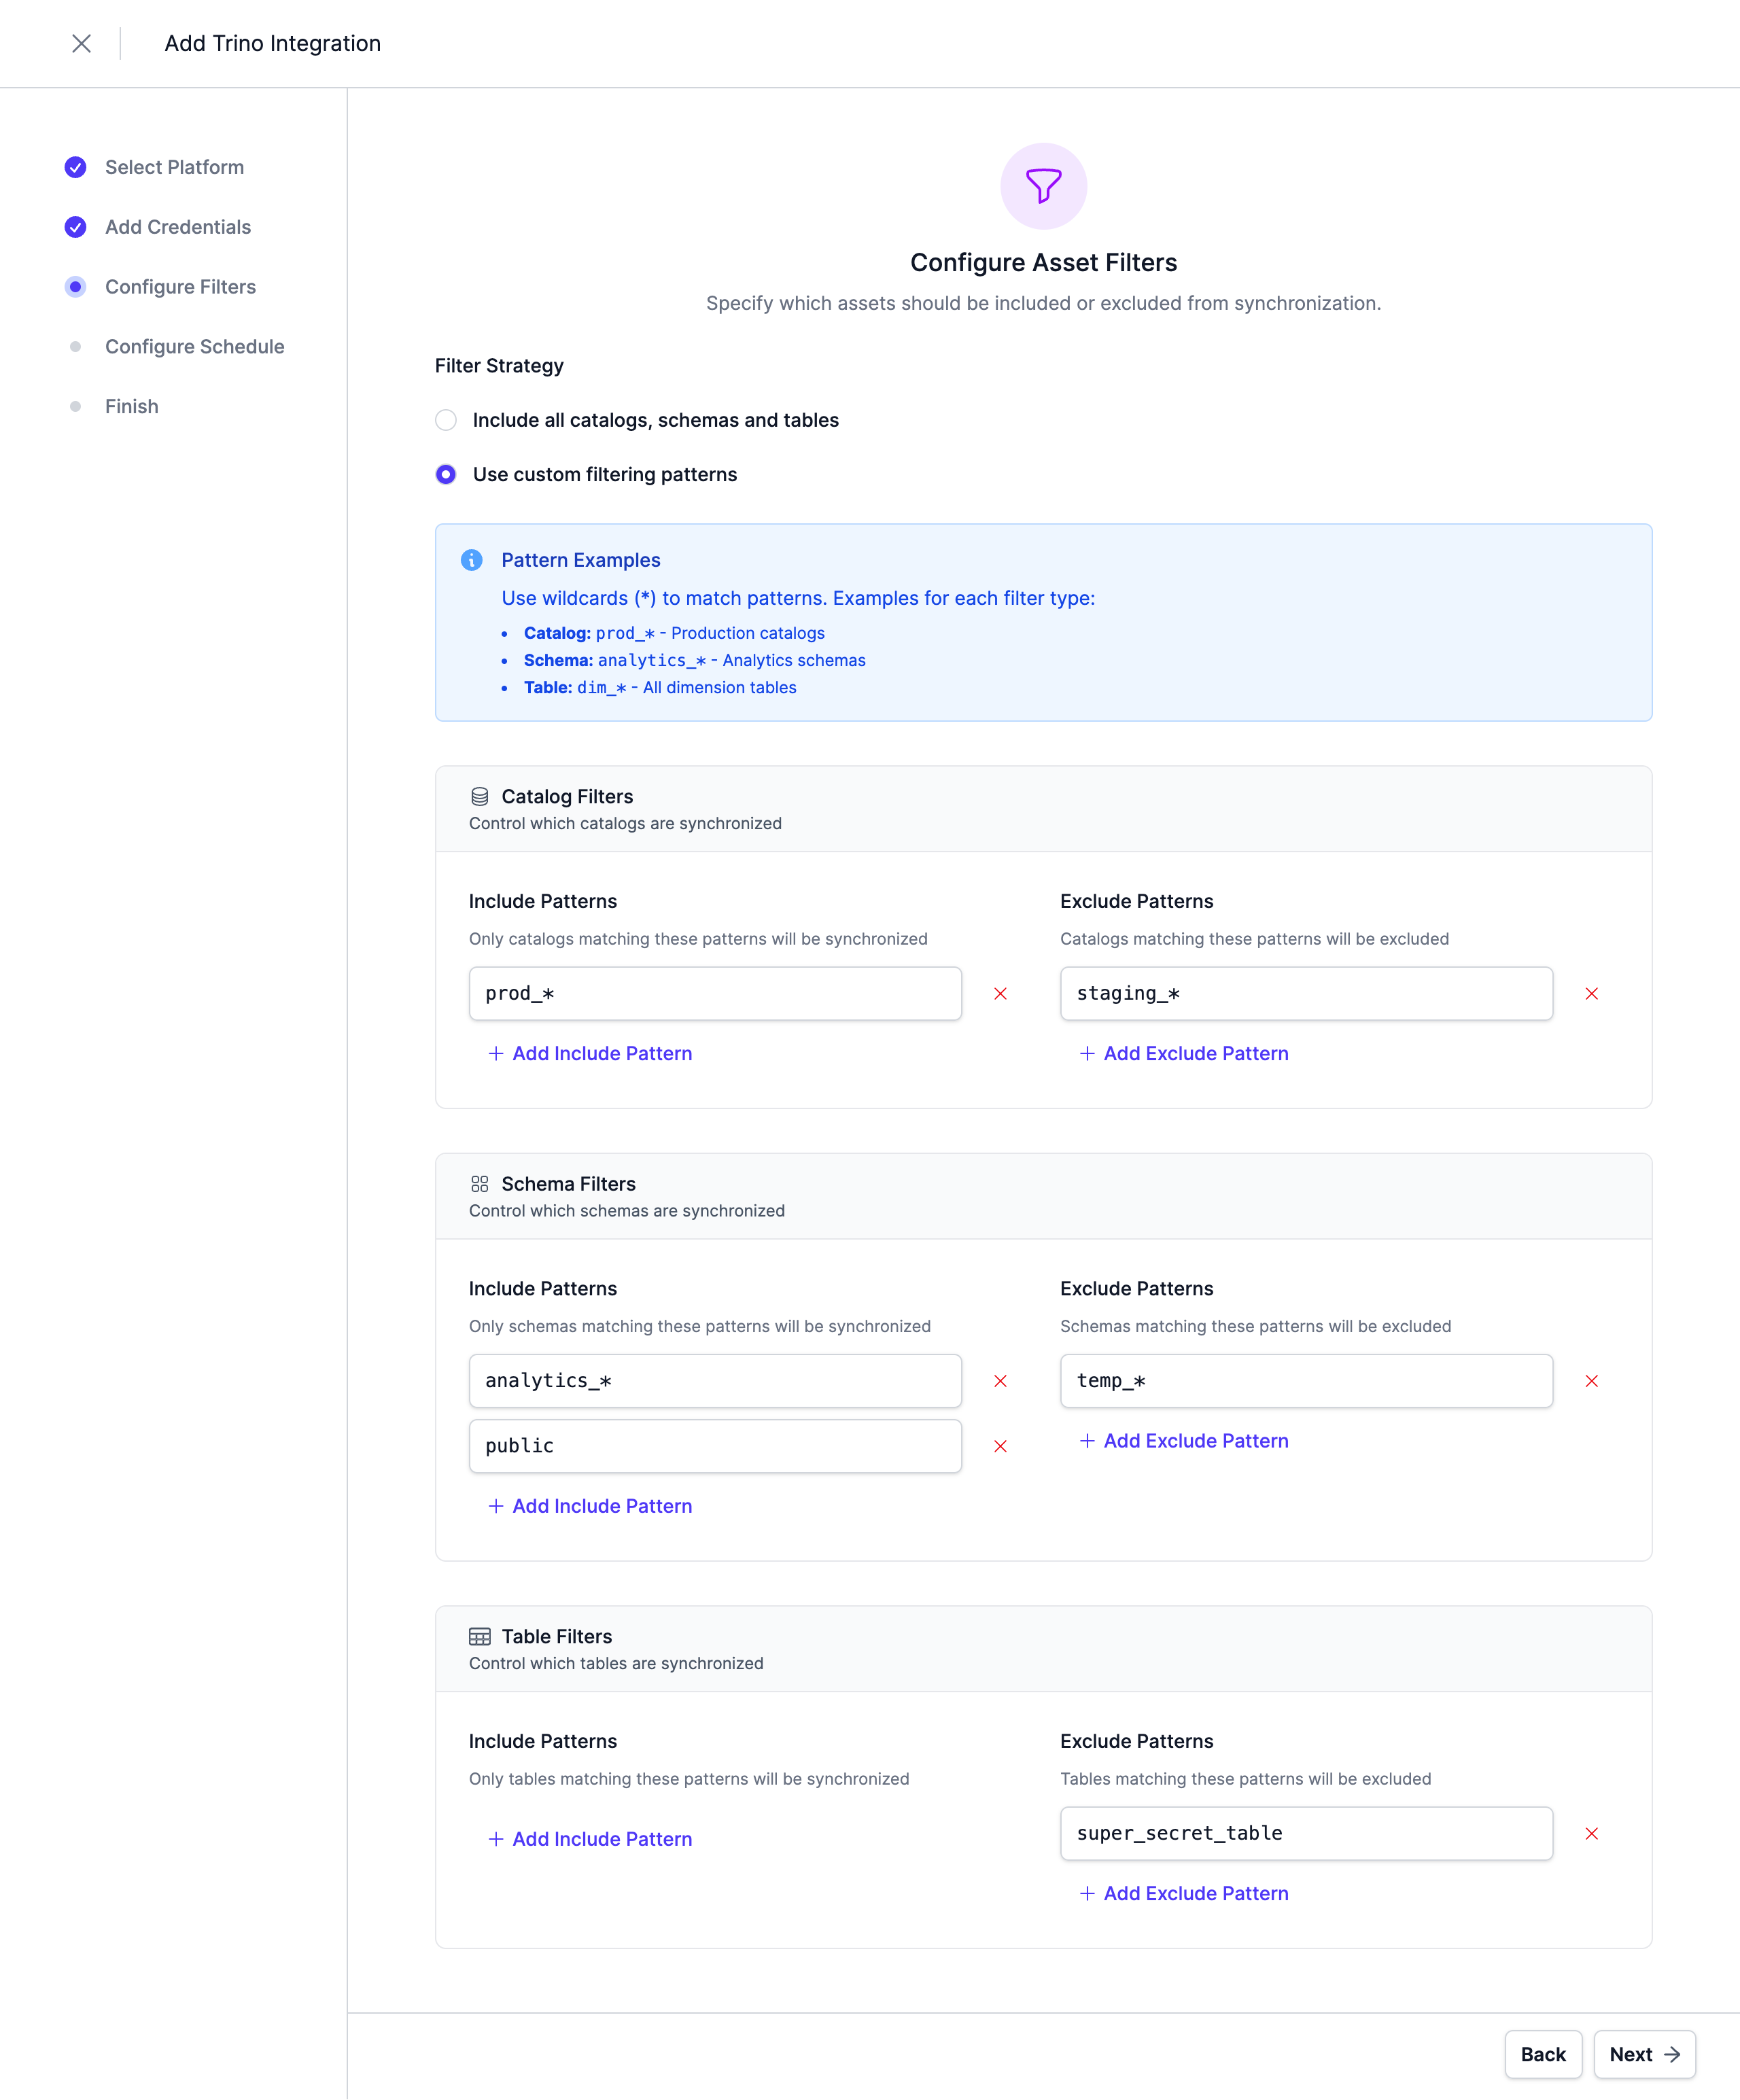Close the Add Trino Integration dialog

[x=82, y=43]
